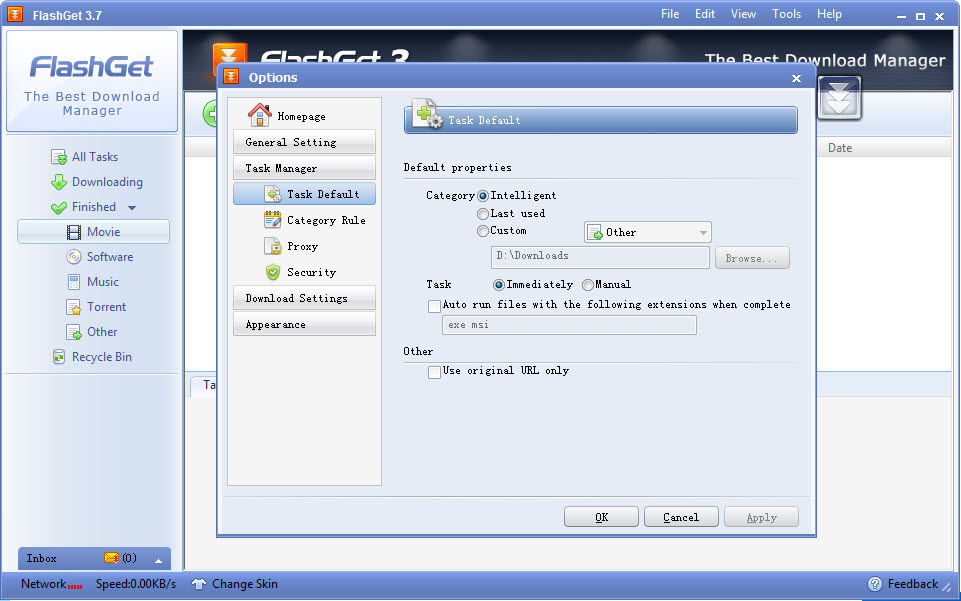The image size is (961, 601).
Task: Click the FlashGet download arrow drop-zone icon
Action: tap(839, 98)
